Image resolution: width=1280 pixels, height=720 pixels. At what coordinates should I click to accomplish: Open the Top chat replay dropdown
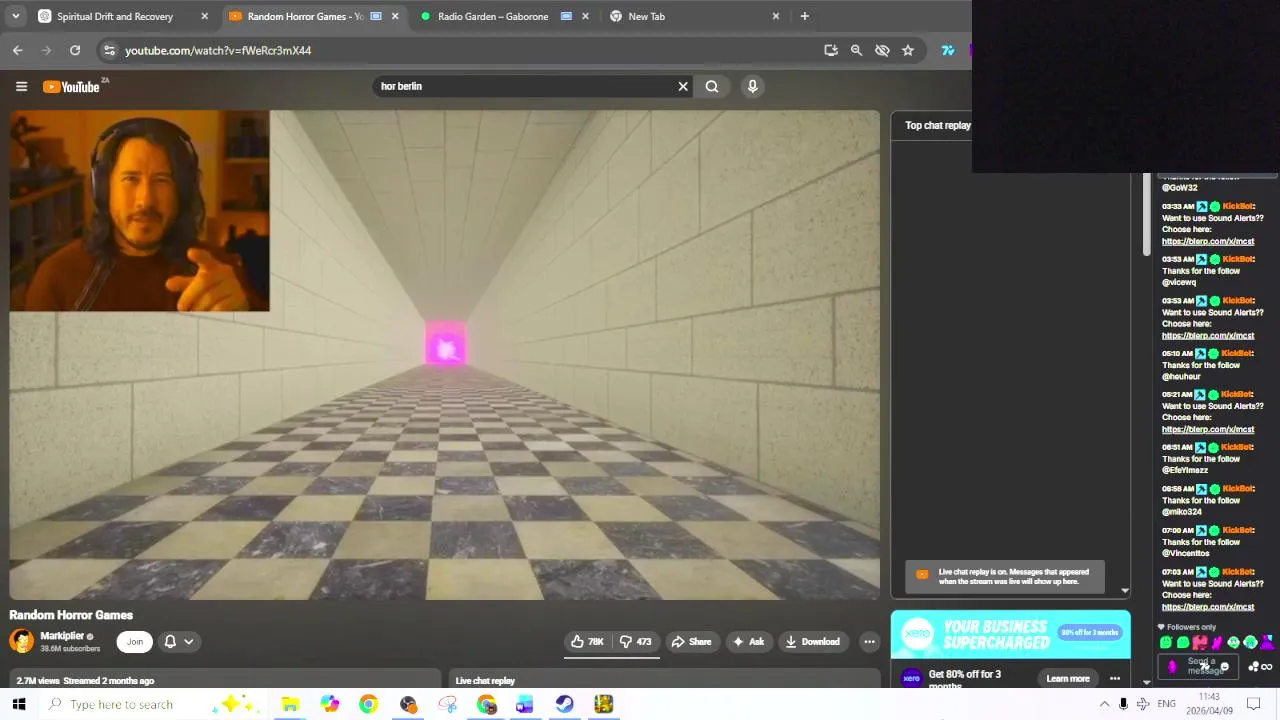[938, 125]
